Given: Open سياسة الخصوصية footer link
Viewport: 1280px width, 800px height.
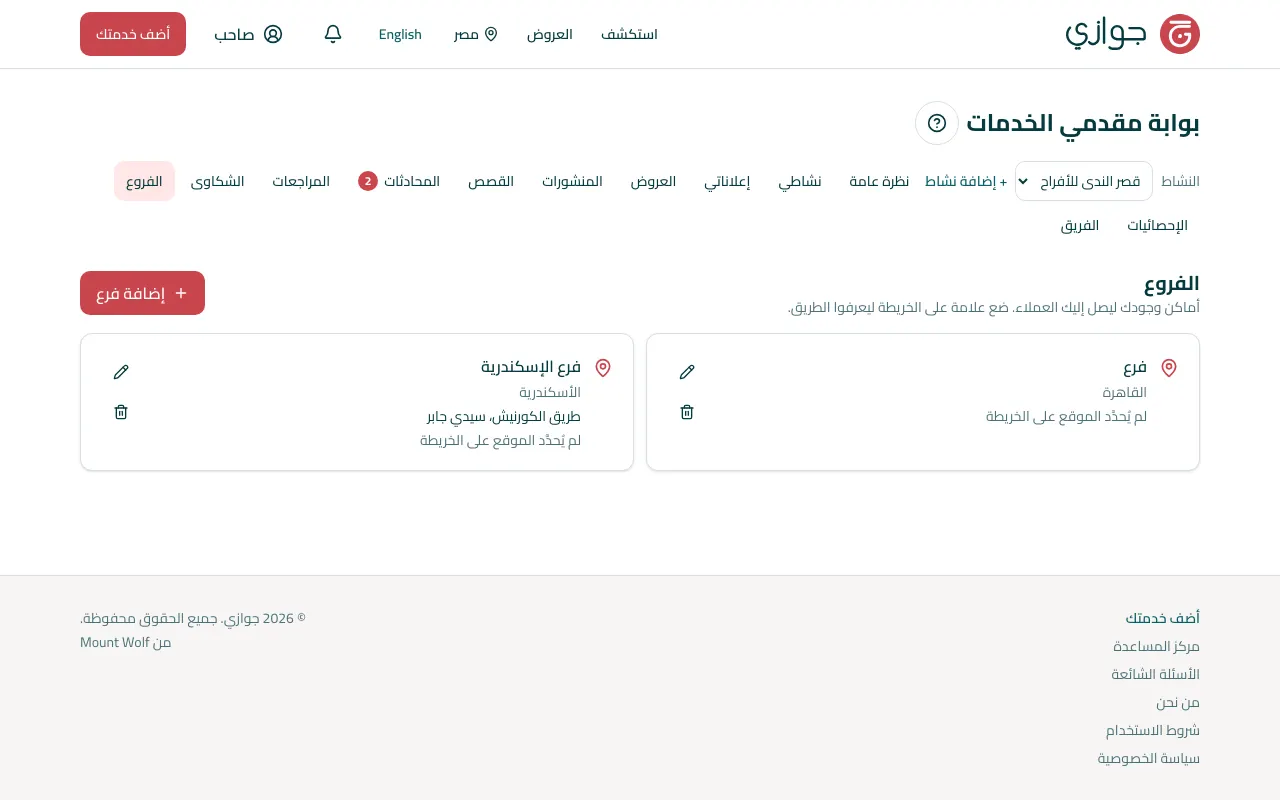Looking at the screenshot, I should [1149, 758].
